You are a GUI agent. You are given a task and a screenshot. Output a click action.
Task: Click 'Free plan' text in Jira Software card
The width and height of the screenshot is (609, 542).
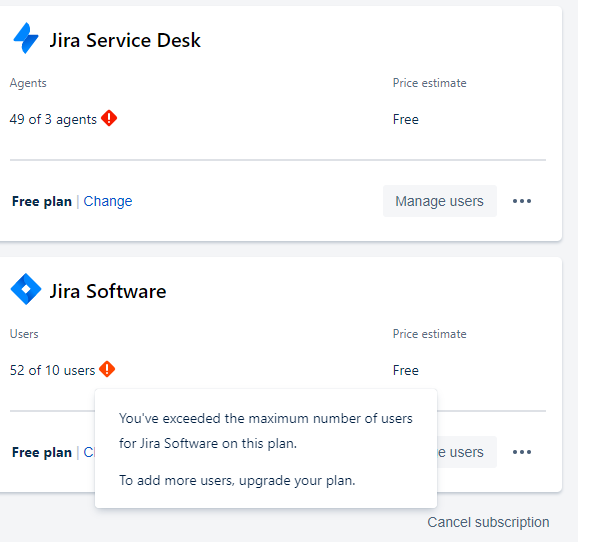click(42, 452)
